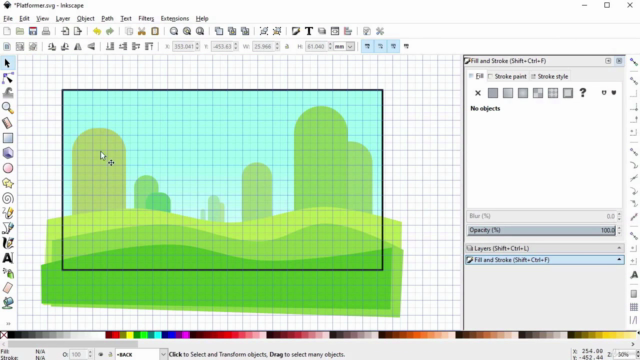Close the Fill and Stroke panel
The width and height of the screenshot is (640, 360).
click(619, 61)
